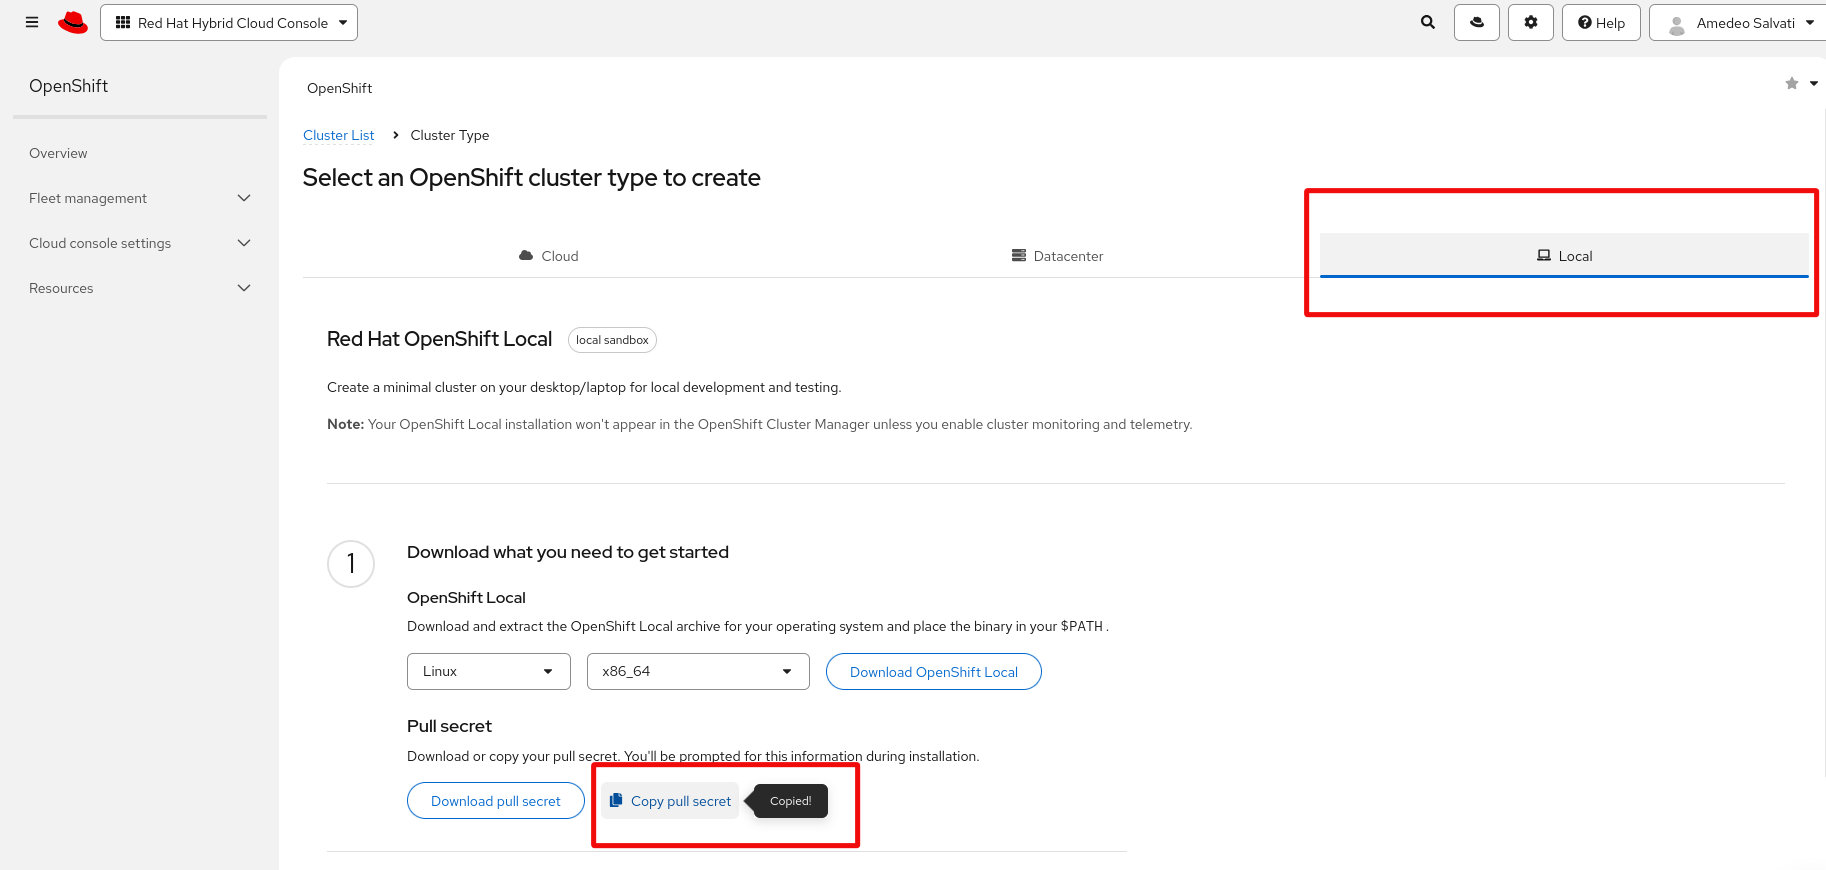Click the local sandbox label
Screen dimensions: 1826x870
click(612, 340)
